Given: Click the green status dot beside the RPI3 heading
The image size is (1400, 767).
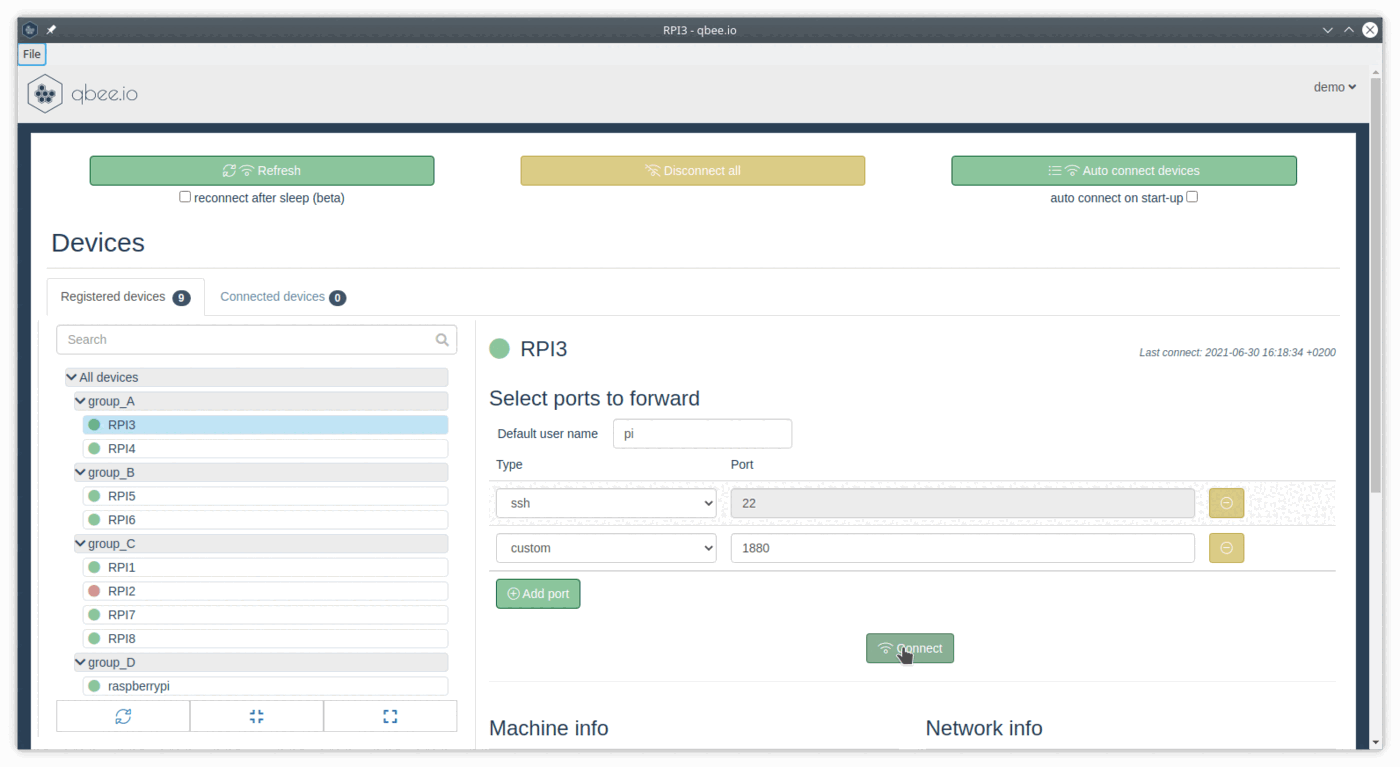Looking at the screenshot, I should coord(499,348).
